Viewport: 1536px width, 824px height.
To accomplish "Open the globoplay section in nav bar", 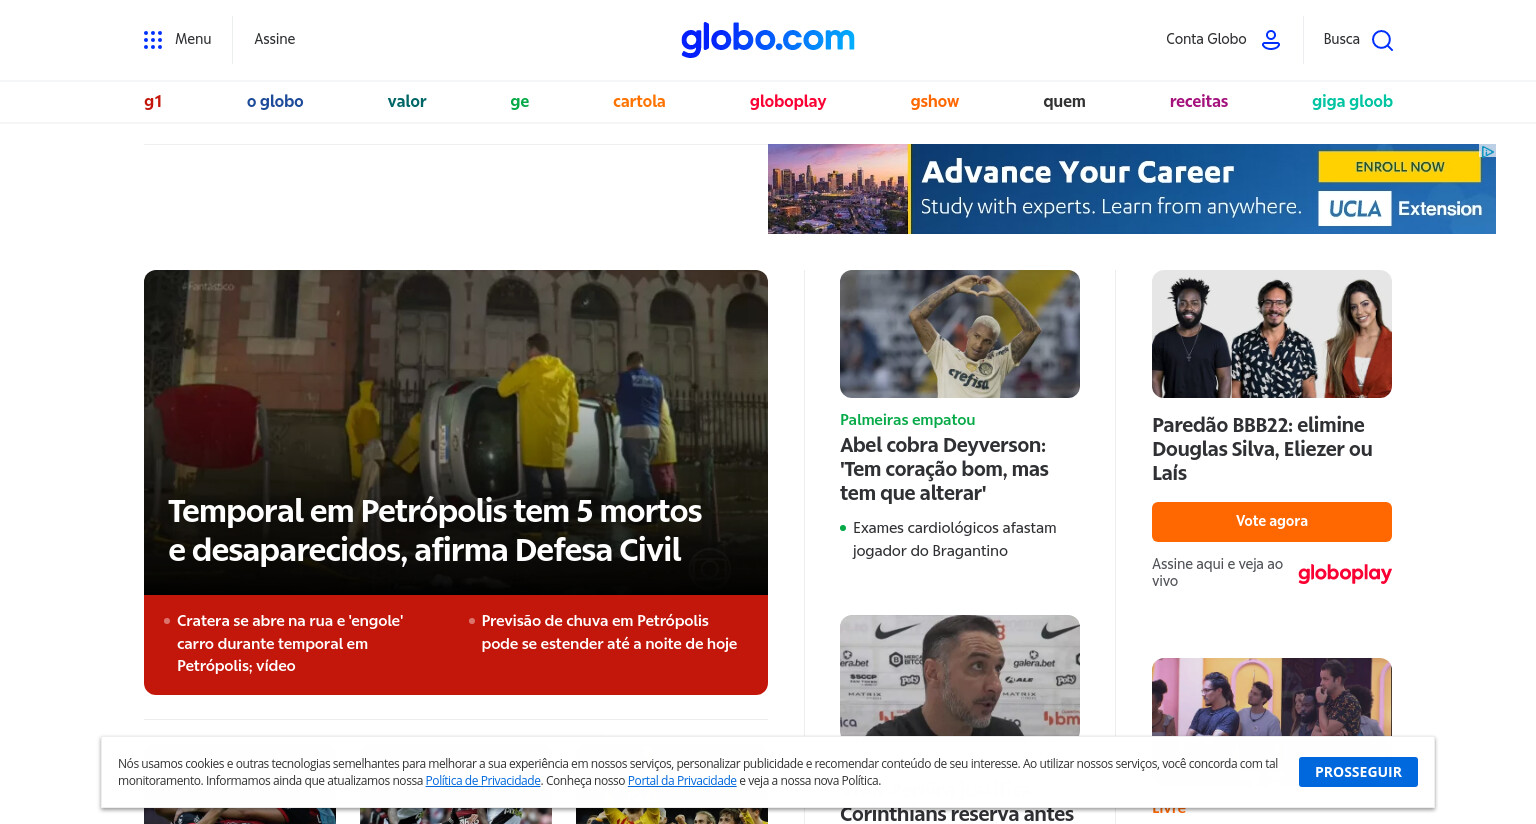I will click(x=788, y=101).
